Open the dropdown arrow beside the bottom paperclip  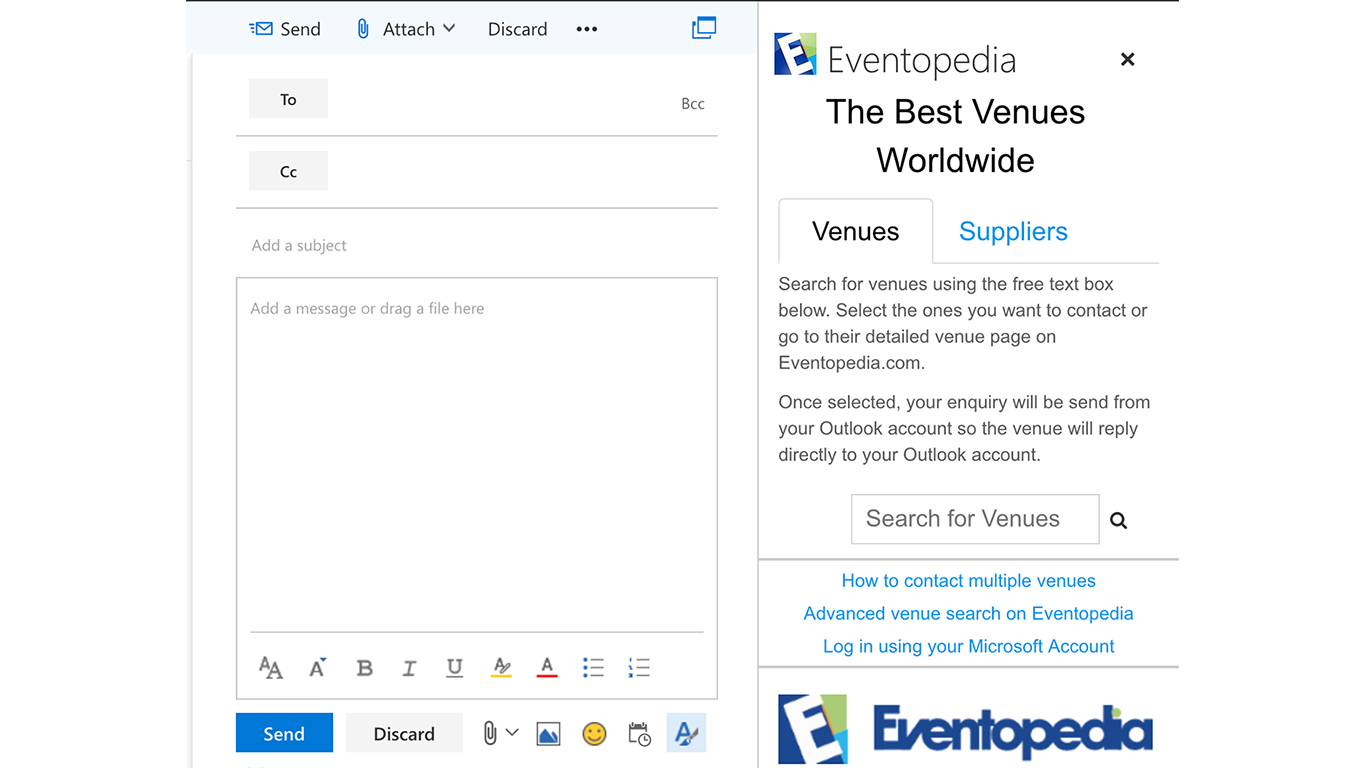512,732
